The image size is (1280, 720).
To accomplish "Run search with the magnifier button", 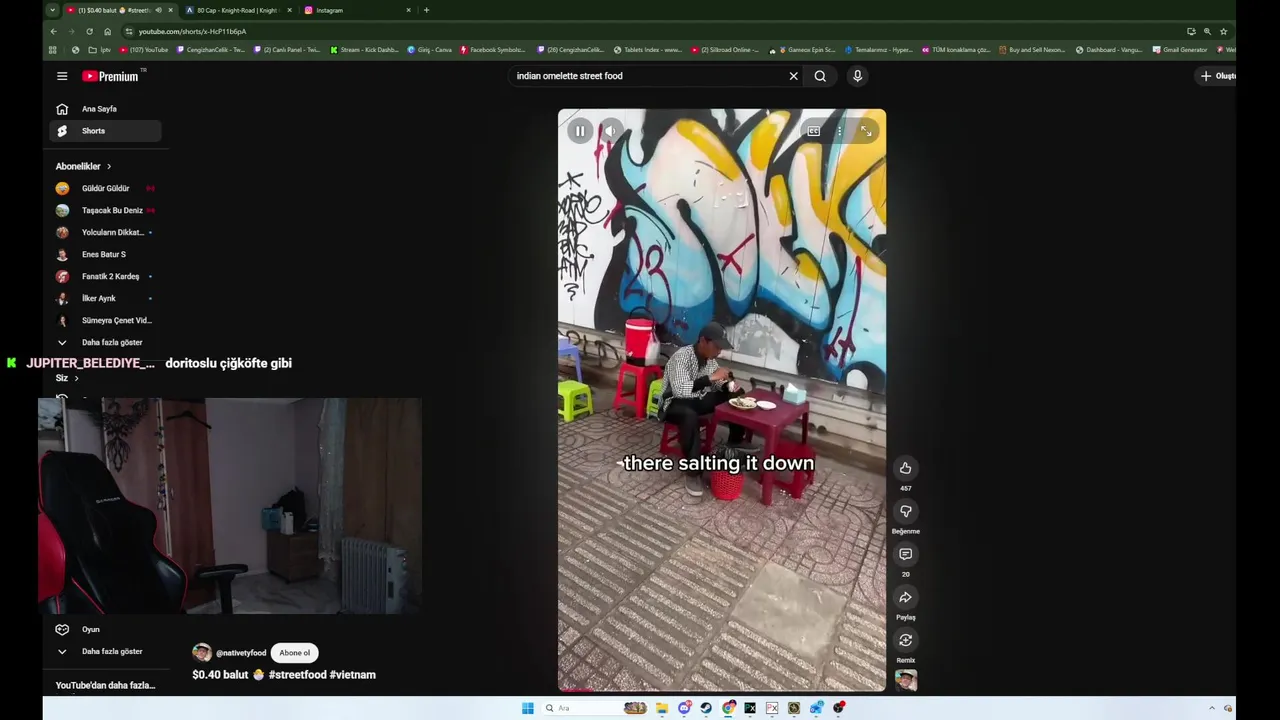I will click(x=820, y=76).
